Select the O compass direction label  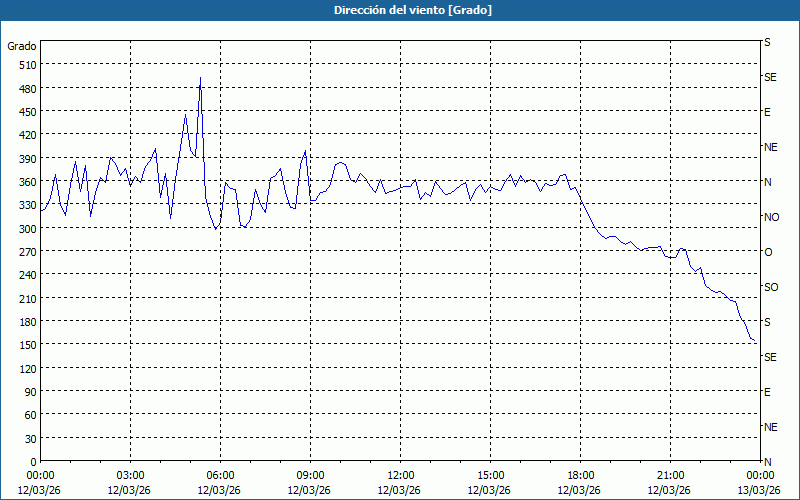point(768,252)
